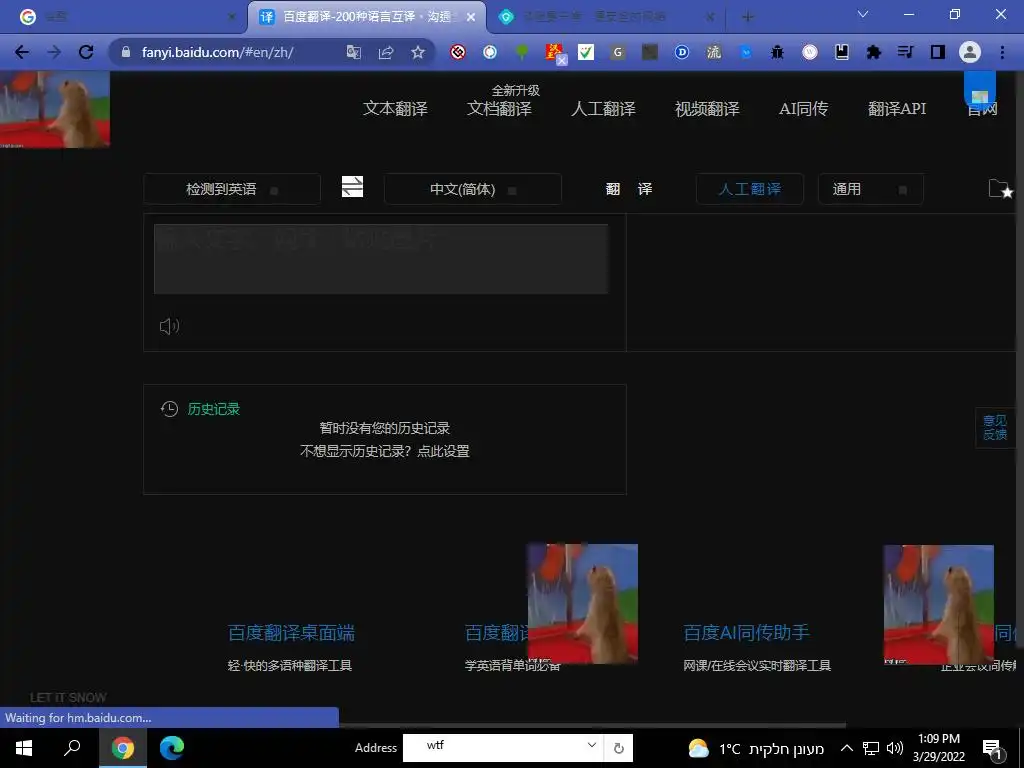Click the 意见反馈 feedback button
The width and height of the screenshot is (1024, 768).
pyautogui.click(x=995, y=428)
